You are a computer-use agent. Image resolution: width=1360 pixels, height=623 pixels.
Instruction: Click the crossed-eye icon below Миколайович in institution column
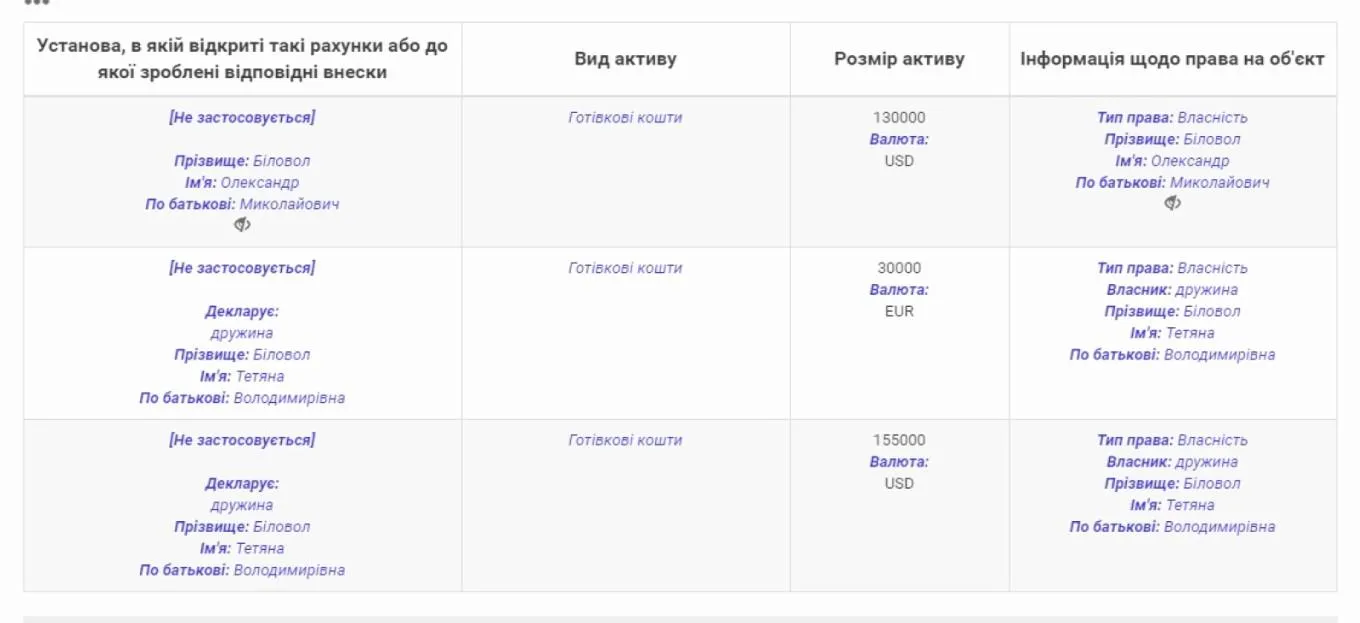242,225
